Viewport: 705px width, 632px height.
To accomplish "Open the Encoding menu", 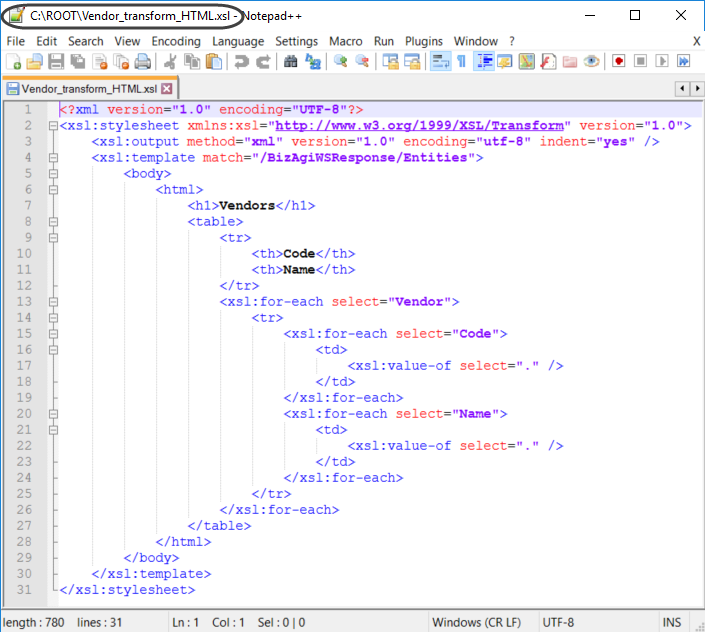I will (176, 41).
